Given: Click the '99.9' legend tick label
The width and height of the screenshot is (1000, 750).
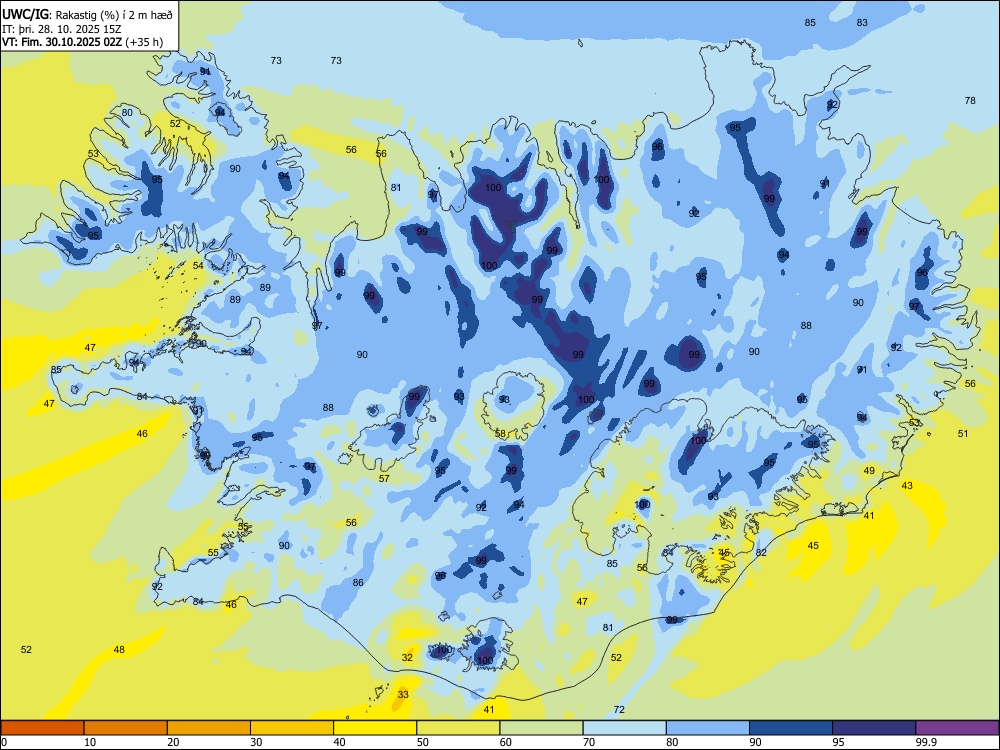Looking at the screenshot, I should point(926,742).
